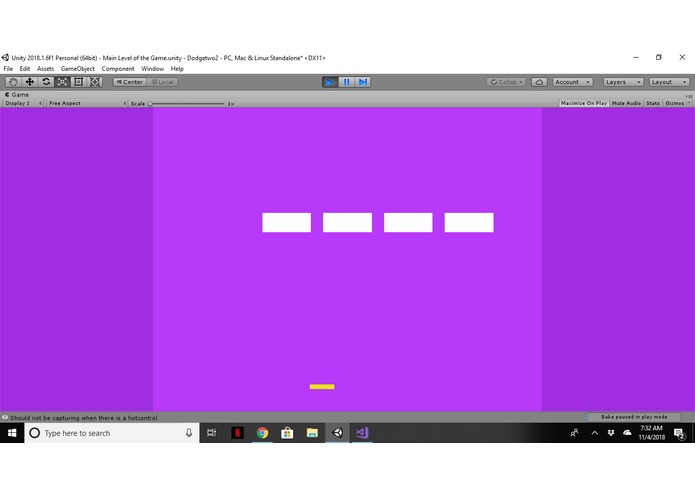Select the Rotate tool

[x=46, y=82]
